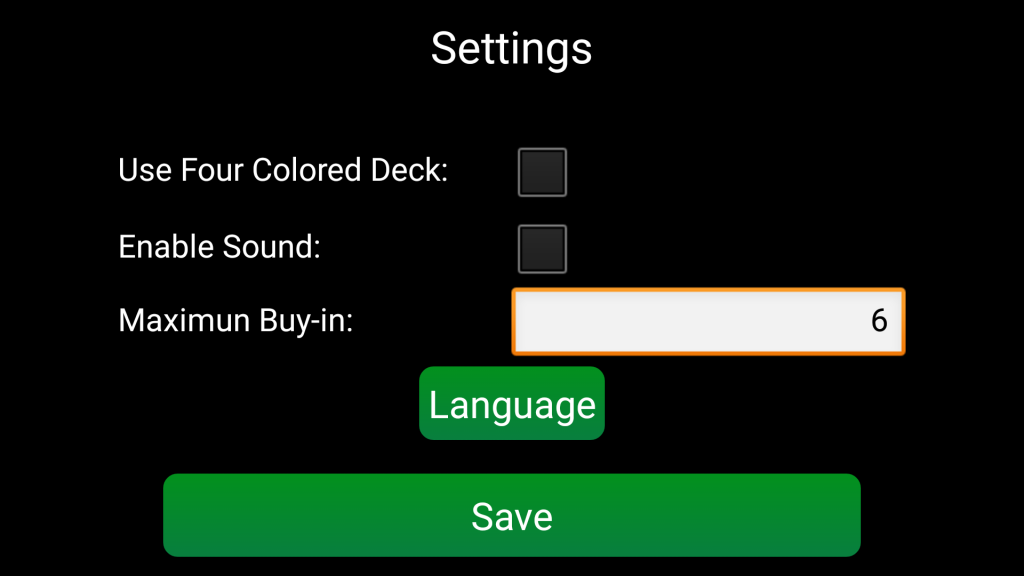
Task: Save the current settings
Action: [511, 516]
